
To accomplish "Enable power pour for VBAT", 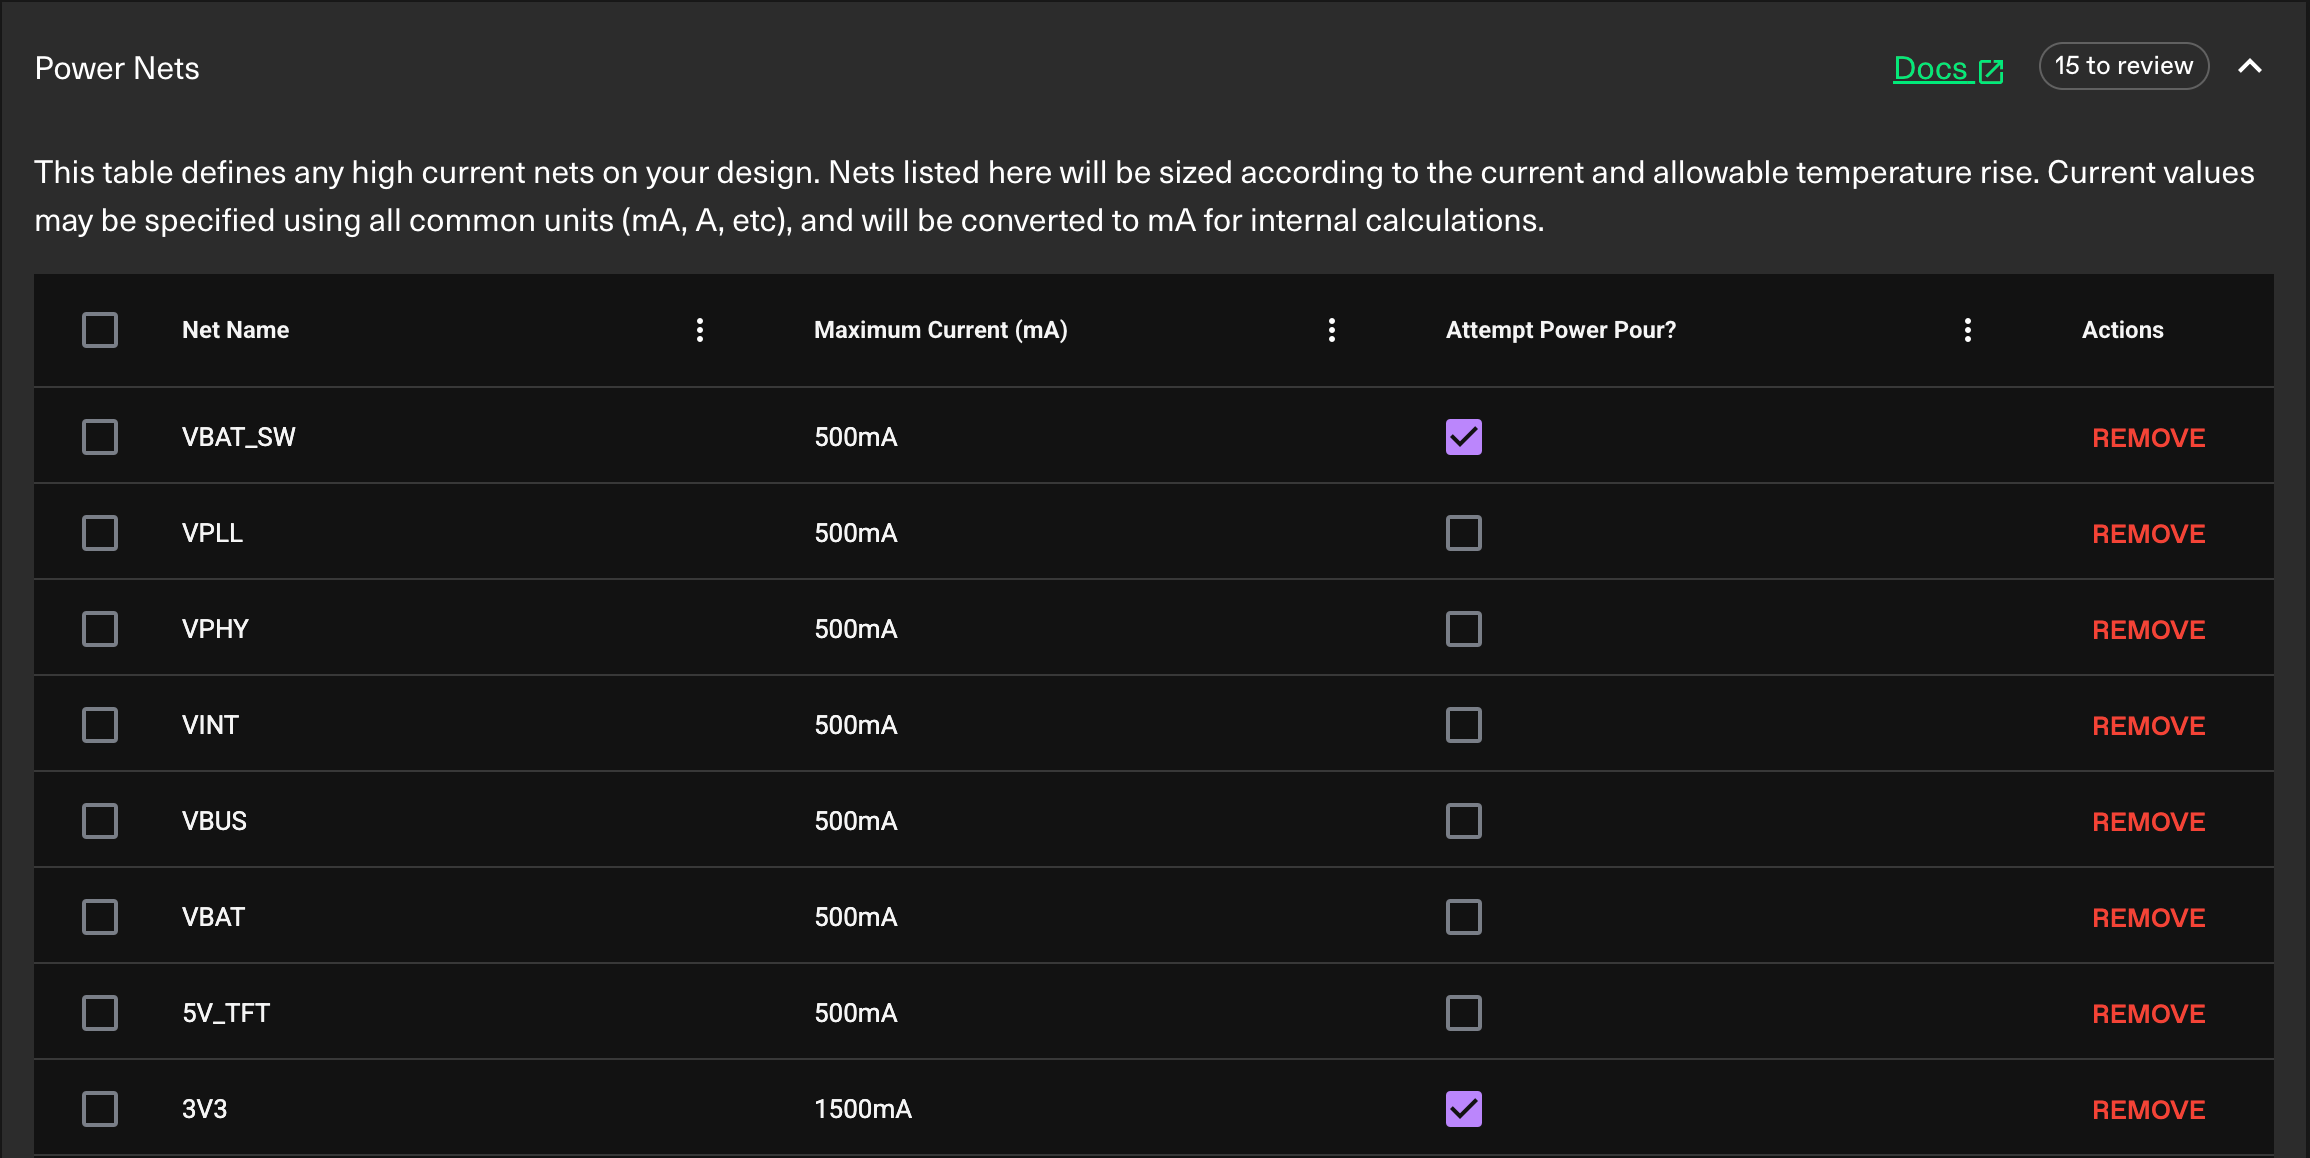I will [x=1464, y=917].
